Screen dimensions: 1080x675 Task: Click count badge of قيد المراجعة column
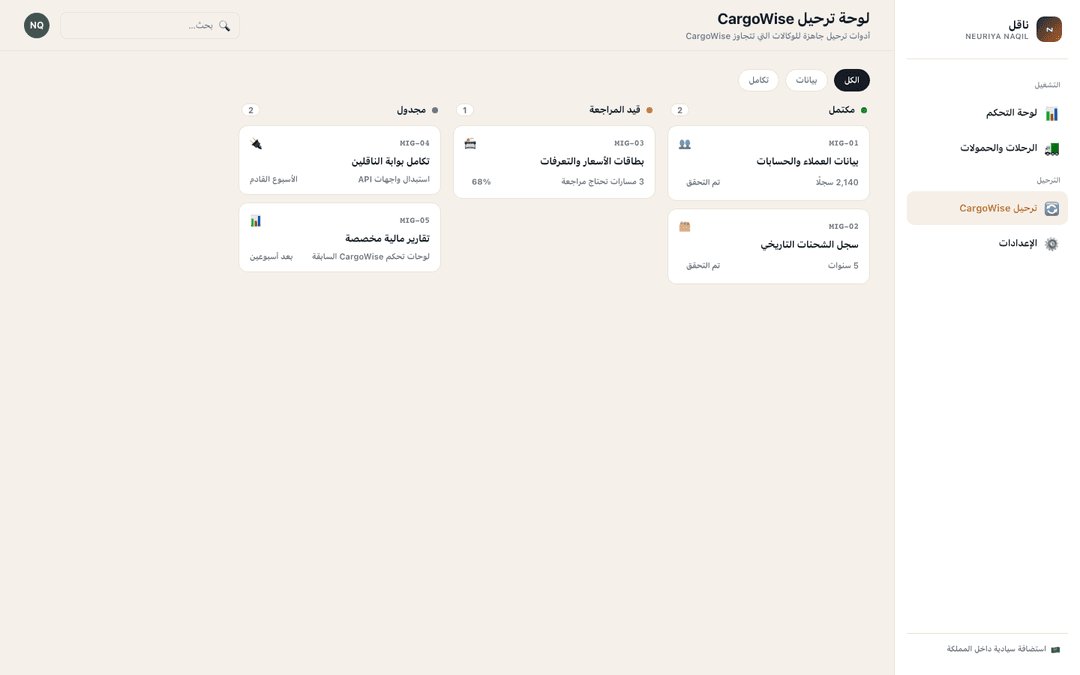click(x=465, y=110)
